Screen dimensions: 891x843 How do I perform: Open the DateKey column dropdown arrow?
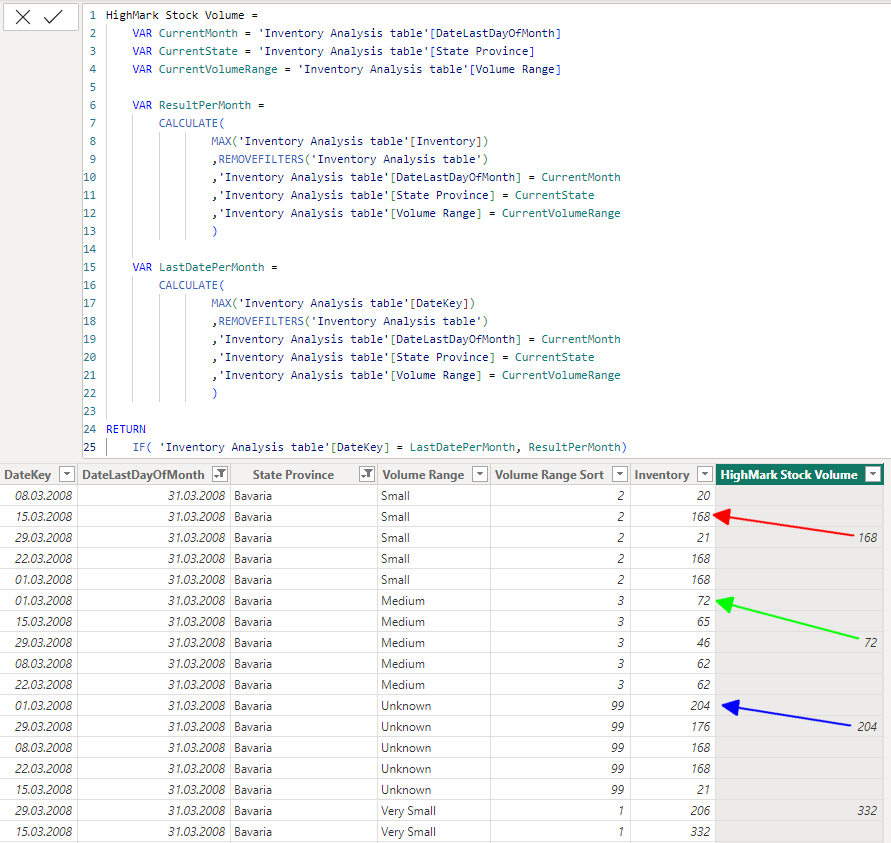point(66,475)
